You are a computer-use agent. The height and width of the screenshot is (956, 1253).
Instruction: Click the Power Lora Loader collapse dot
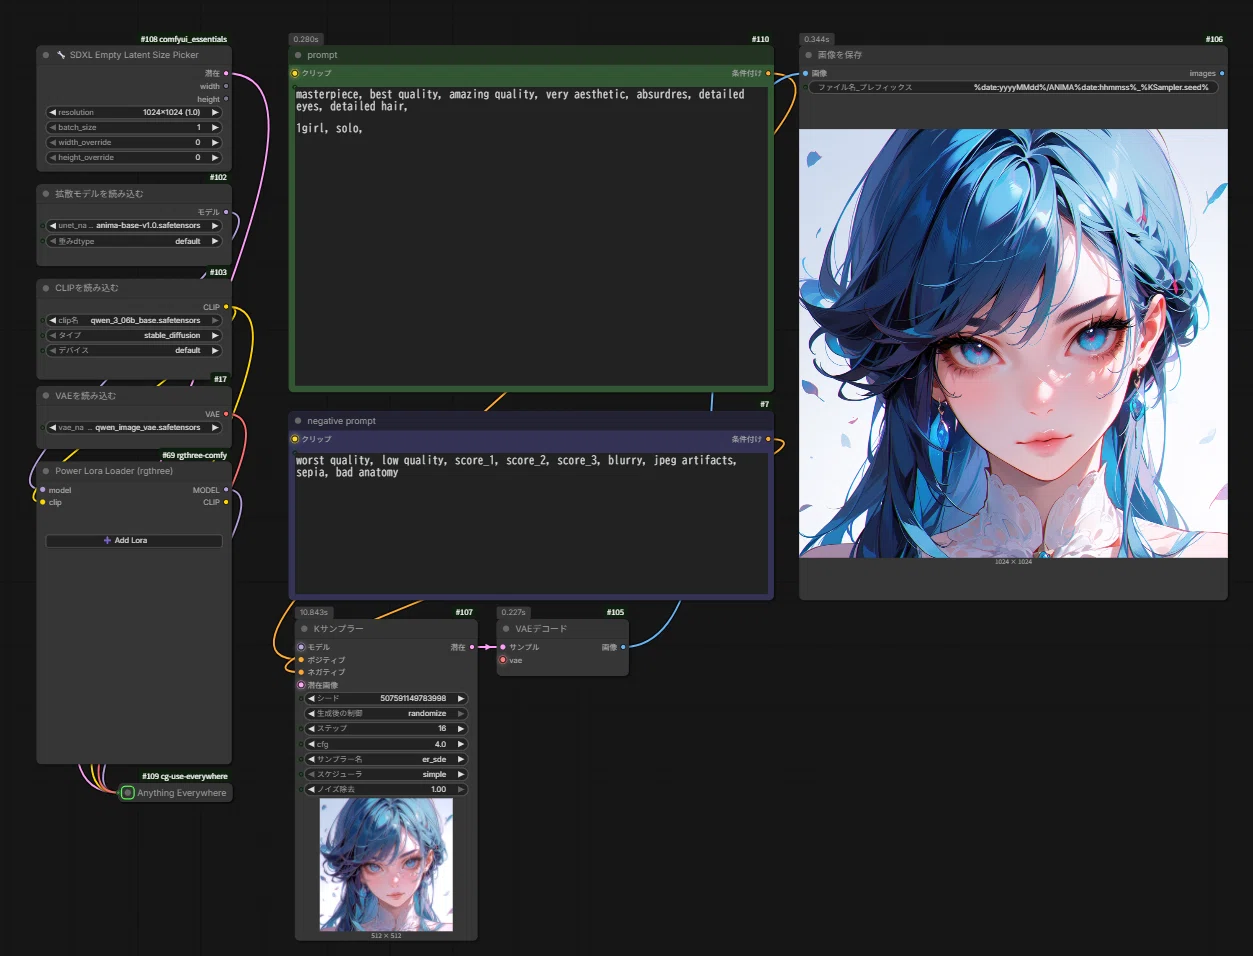(46, 471)
